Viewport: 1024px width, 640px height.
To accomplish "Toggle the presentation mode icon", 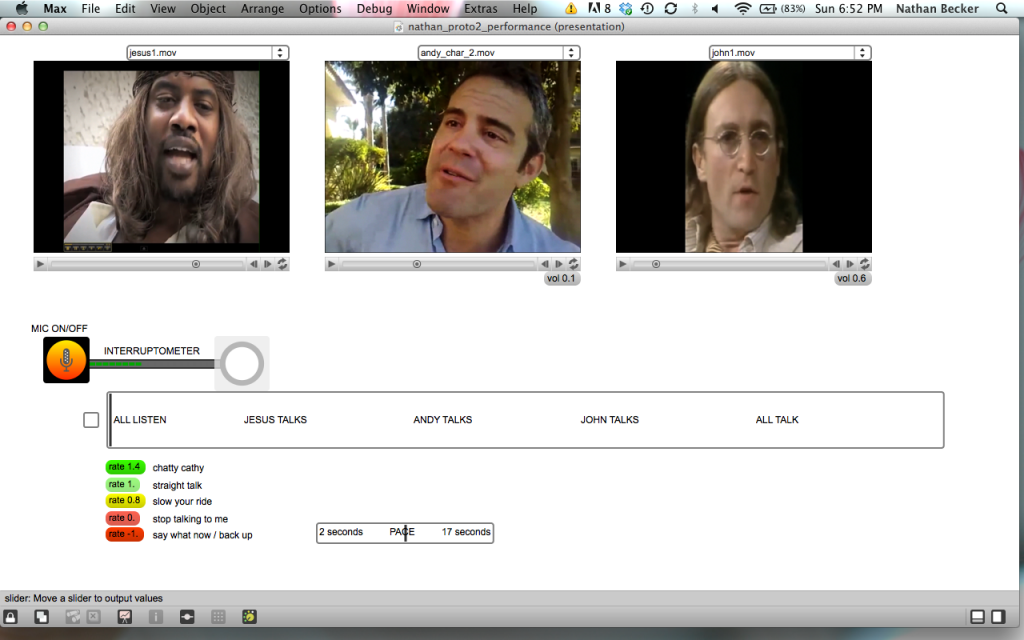I will point(125,616).
